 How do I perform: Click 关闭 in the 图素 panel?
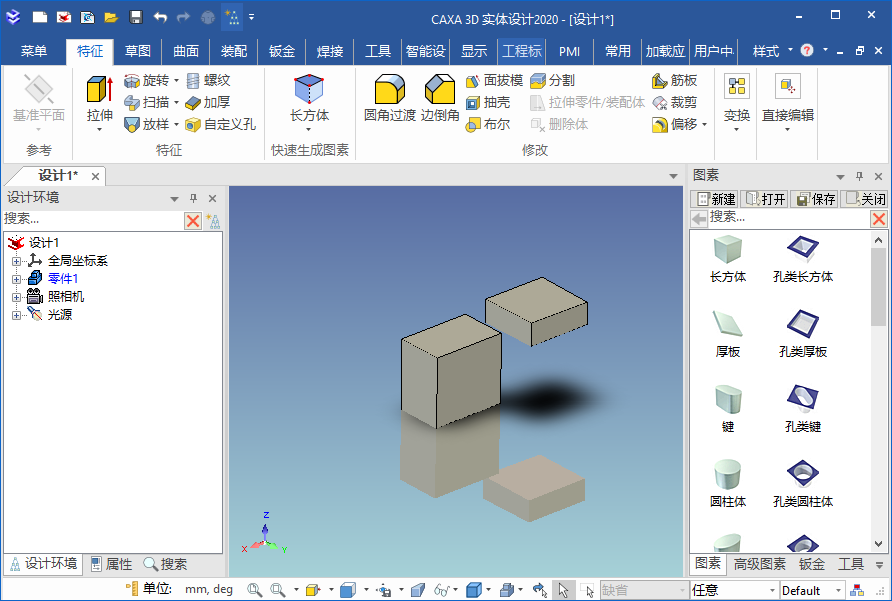point(865,199)
